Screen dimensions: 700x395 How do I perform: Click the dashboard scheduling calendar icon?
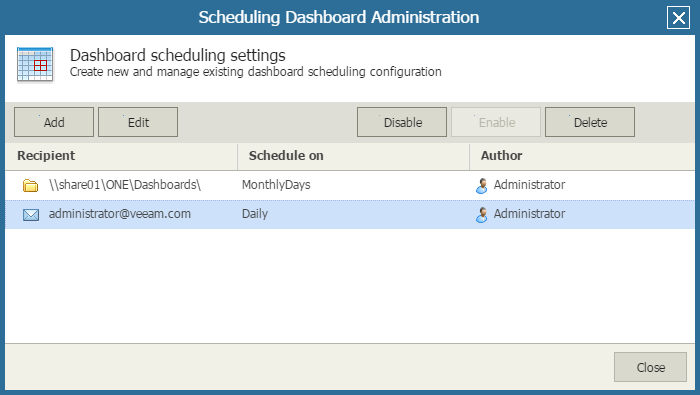pyautogui.click(x=35, y=65)
